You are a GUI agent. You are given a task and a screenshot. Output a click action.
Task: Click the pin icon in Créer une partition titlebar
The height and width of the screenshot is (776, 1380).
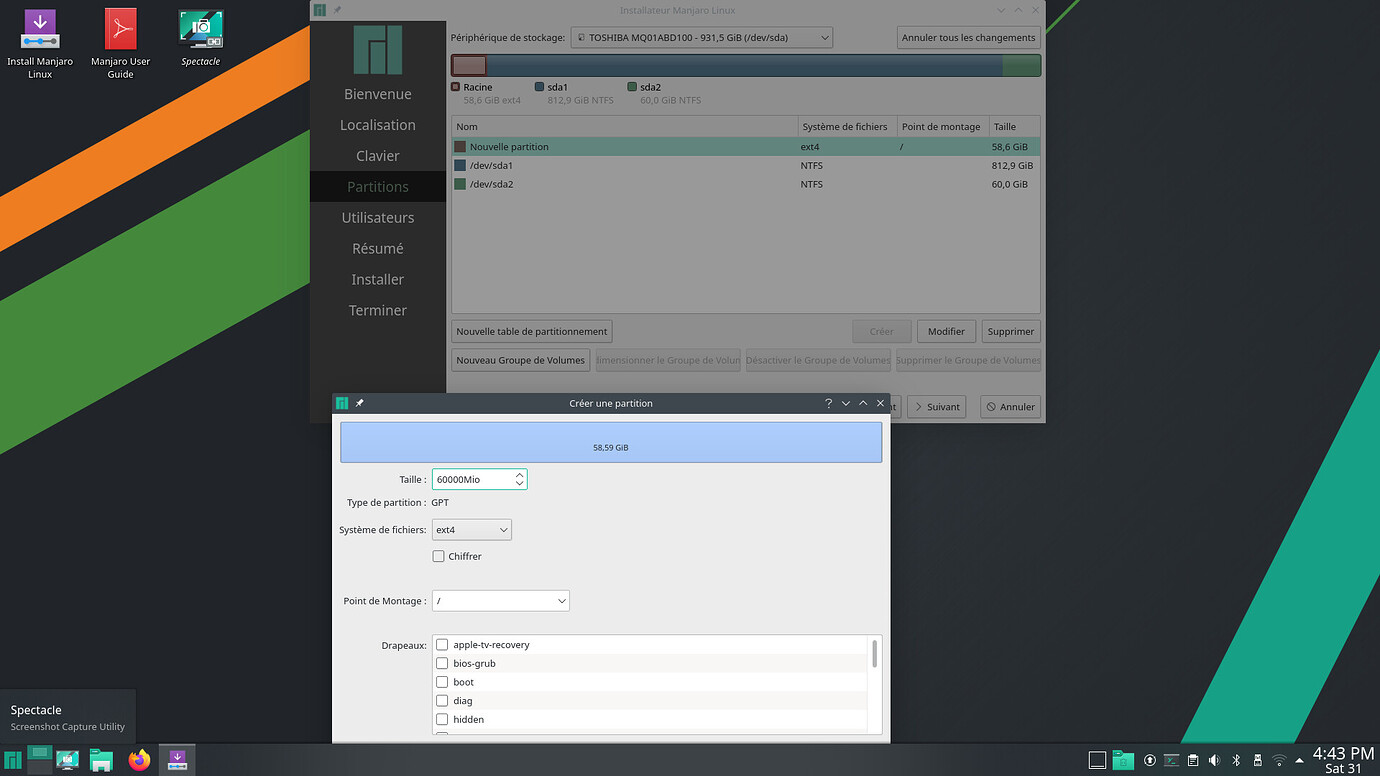359,403
